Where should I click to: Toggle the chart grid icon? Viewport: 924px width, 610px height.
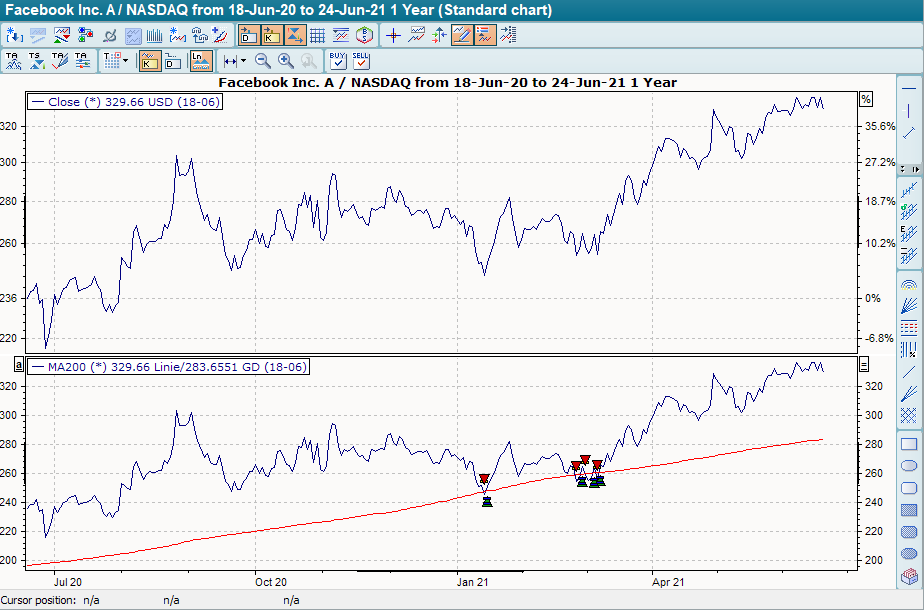tap(319, 35)
